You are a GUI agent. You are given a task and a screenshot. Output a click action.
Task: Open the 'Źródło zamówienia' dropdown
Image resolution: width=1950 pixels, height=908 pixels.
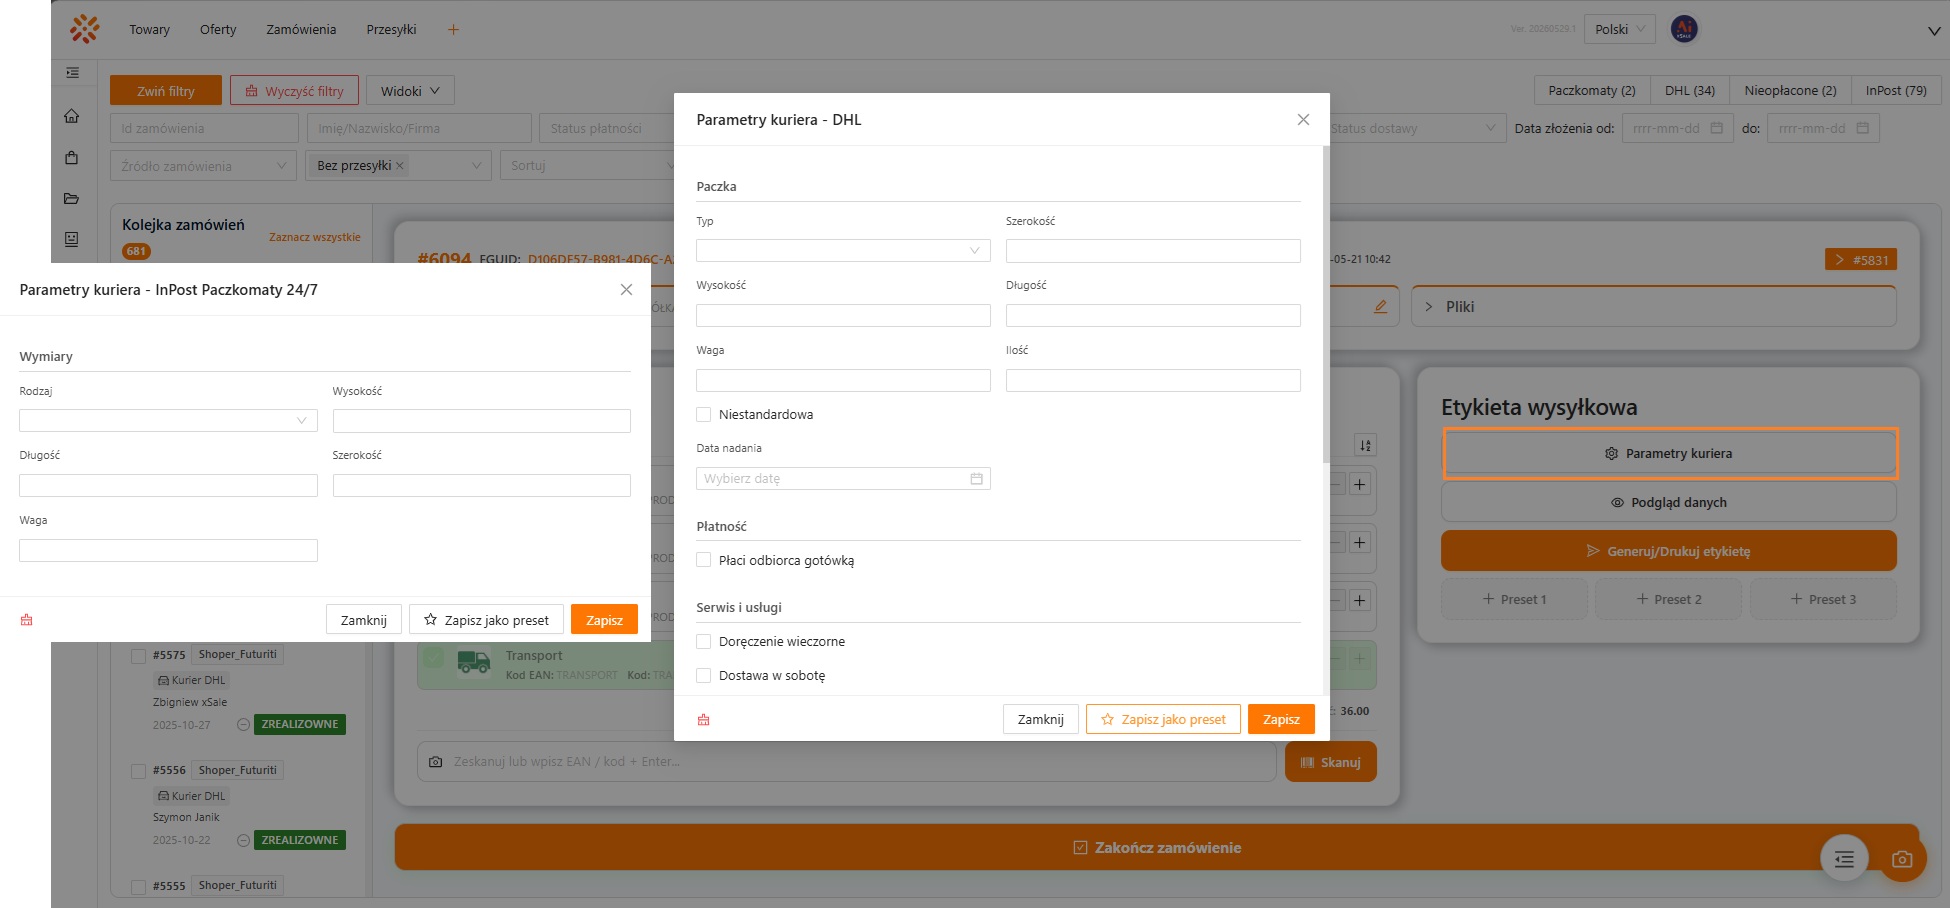(203, 166)
